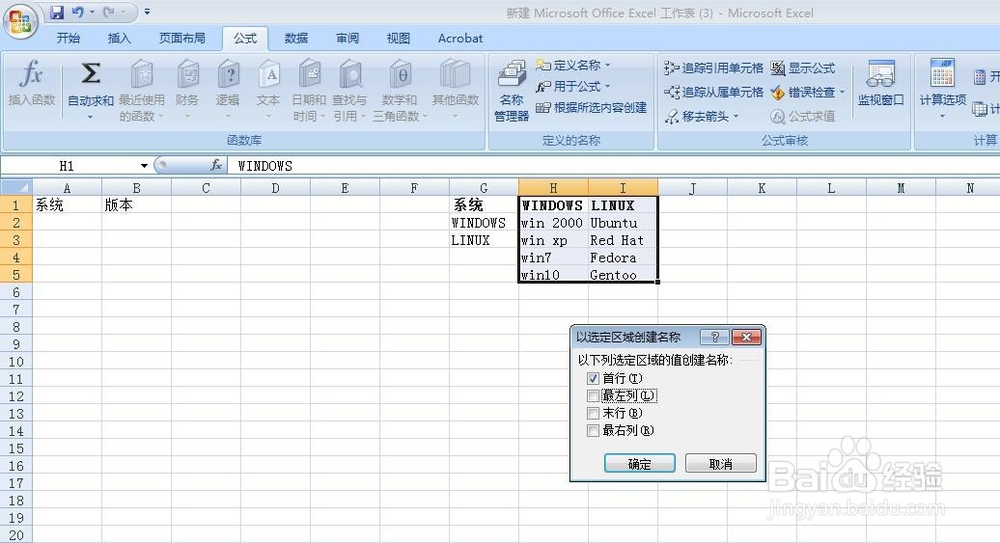The image size is (1000, 543).
Task: Expand the Undo history dropdown arrow
Action: (x=92, y=11)
